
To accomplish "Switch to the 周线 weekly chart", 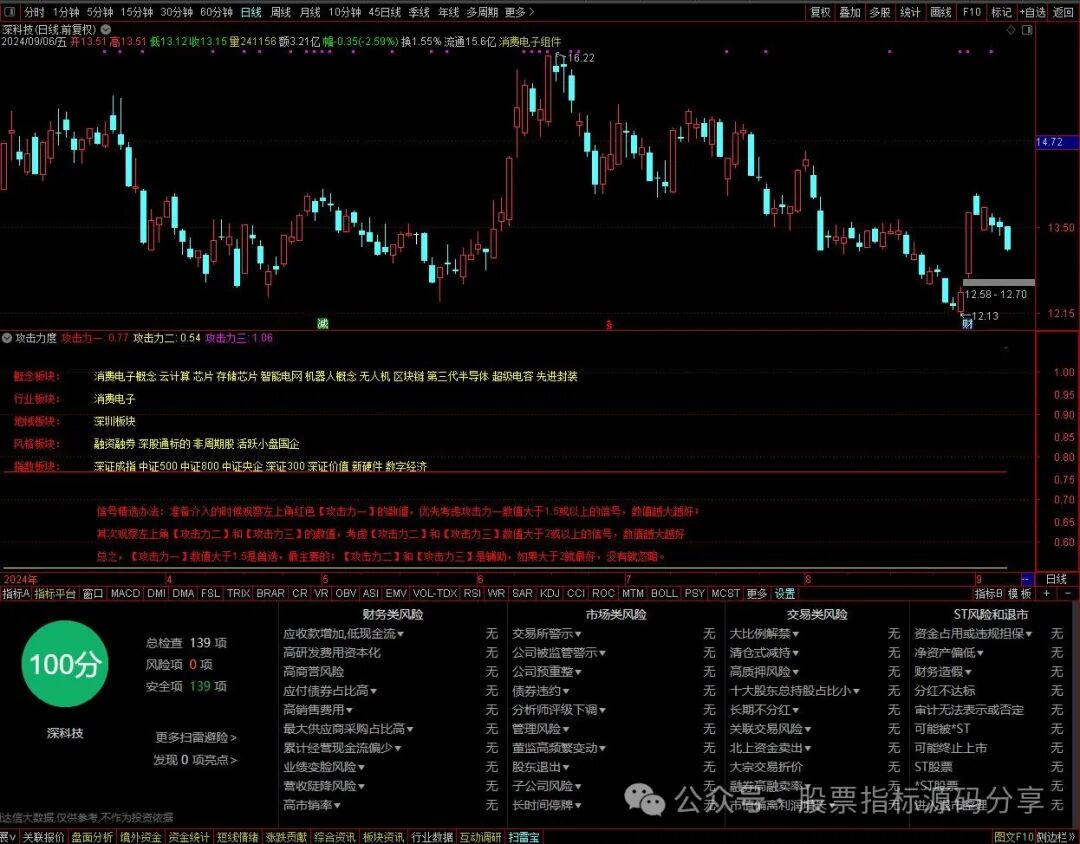I will 281,12.
